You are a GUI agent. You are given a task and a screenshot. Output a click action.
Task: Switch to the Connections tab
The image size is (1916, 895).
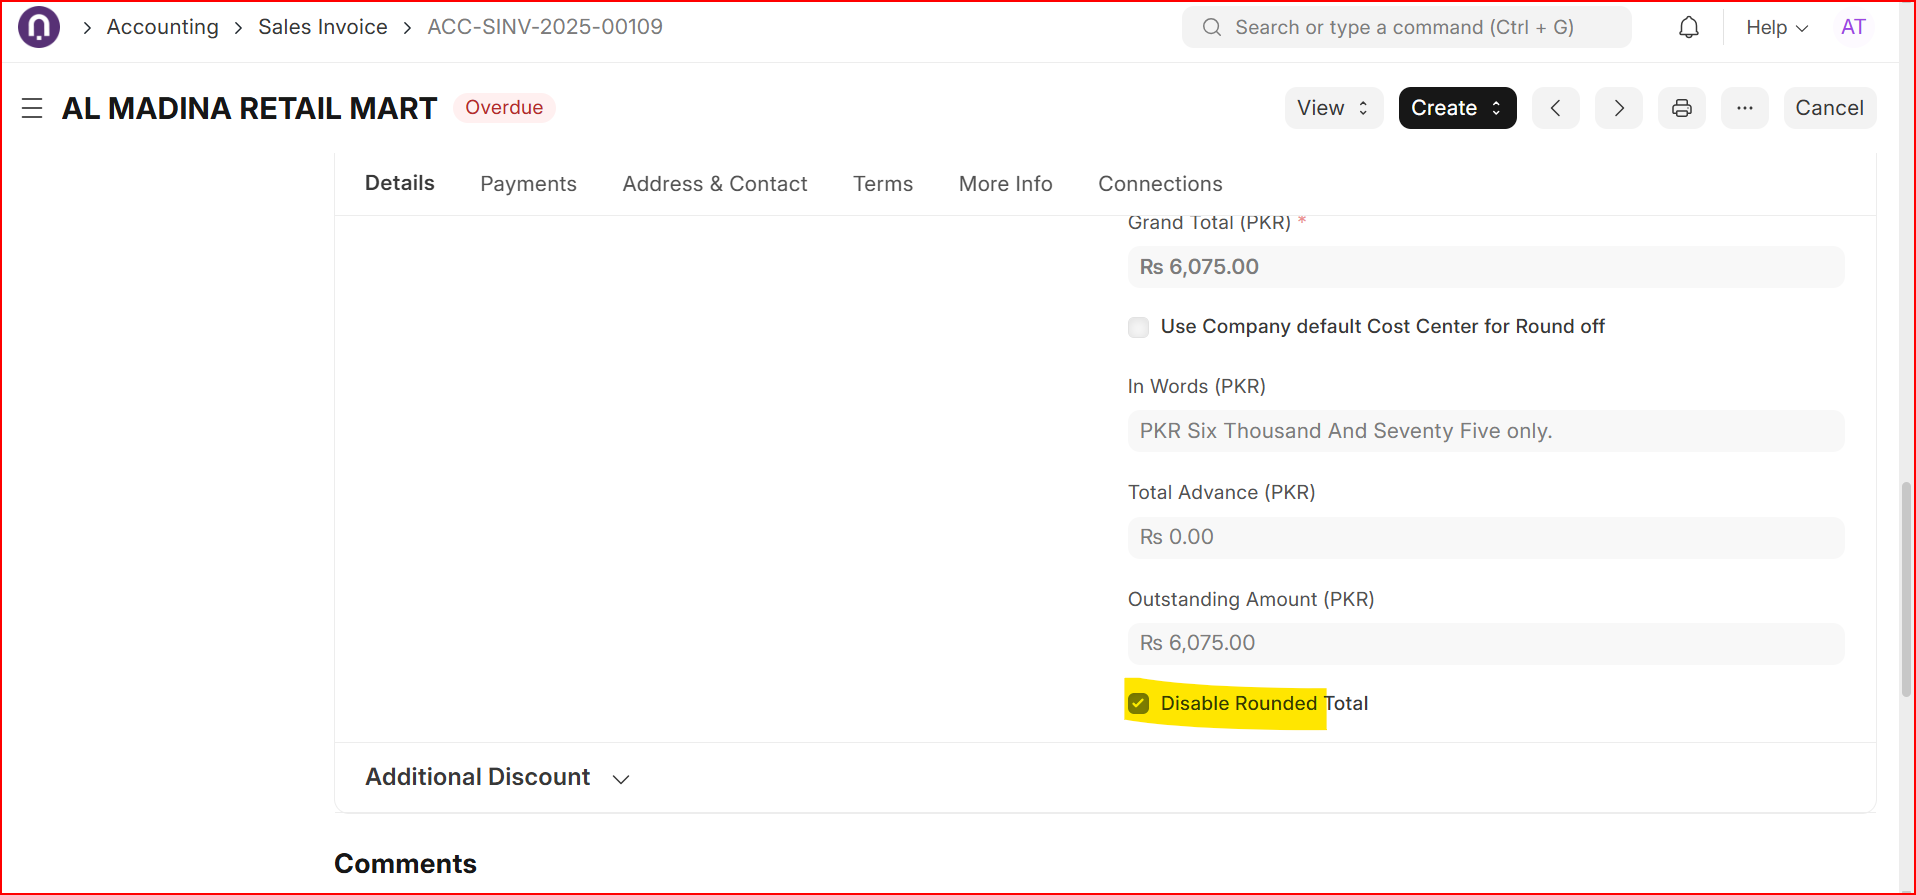point(1160,184)
